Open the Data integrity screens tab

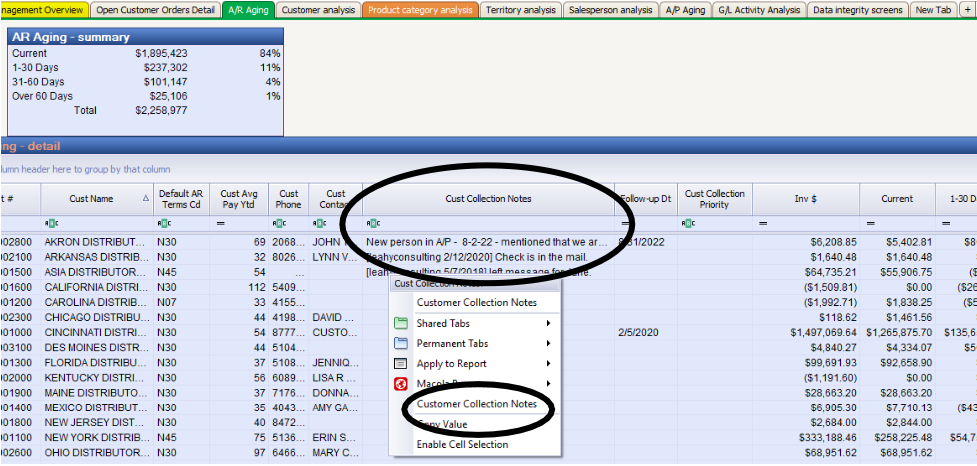pos(857,10)
